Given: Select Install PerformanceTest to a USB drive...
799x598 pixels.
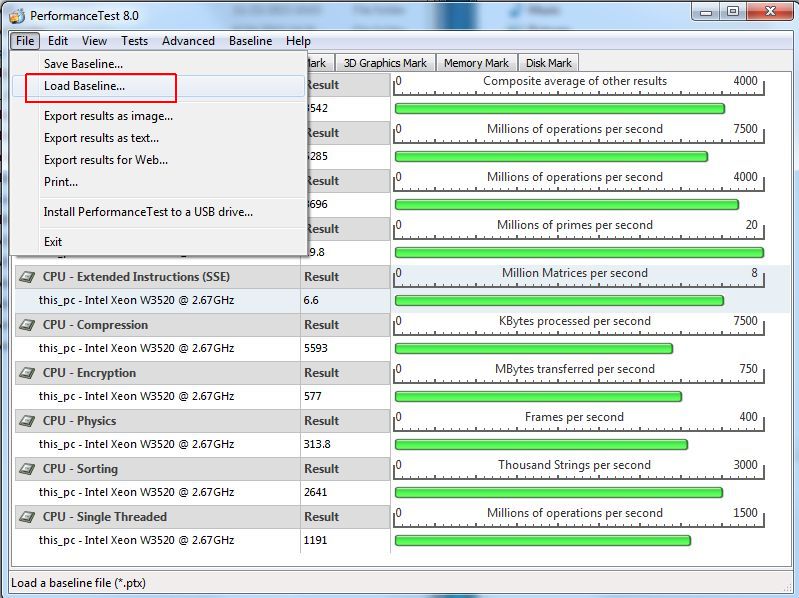Looking at the screenshot, I should [x=159, y=212].
